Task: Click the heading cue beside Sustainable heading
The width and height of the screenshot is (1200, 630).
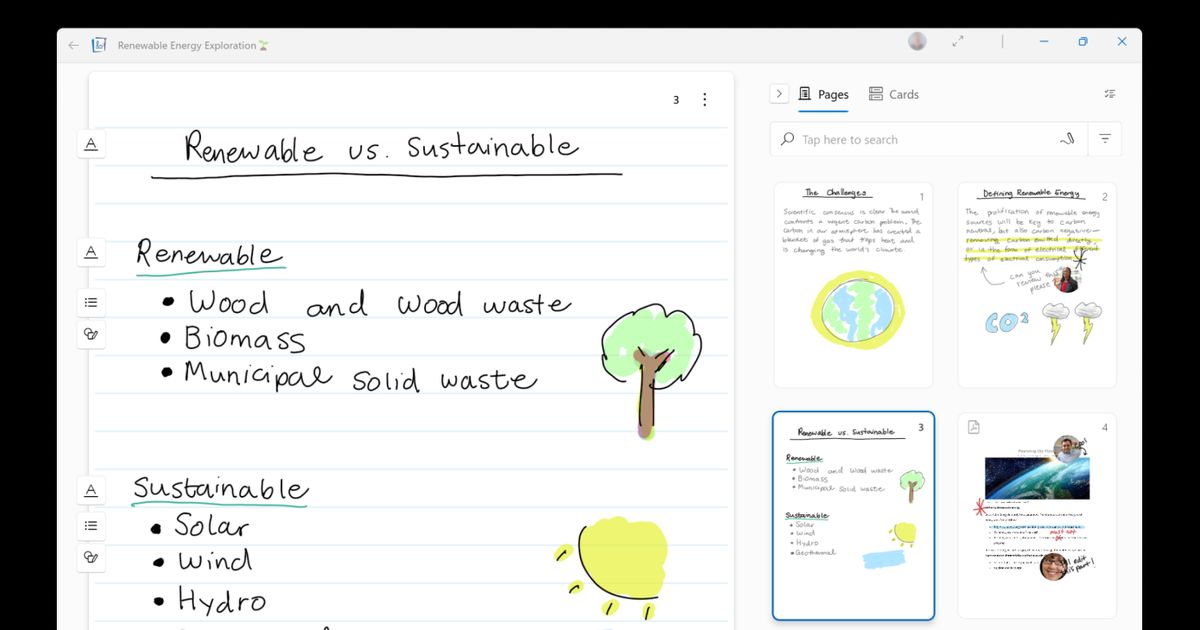Action: [x=91, y=490]
